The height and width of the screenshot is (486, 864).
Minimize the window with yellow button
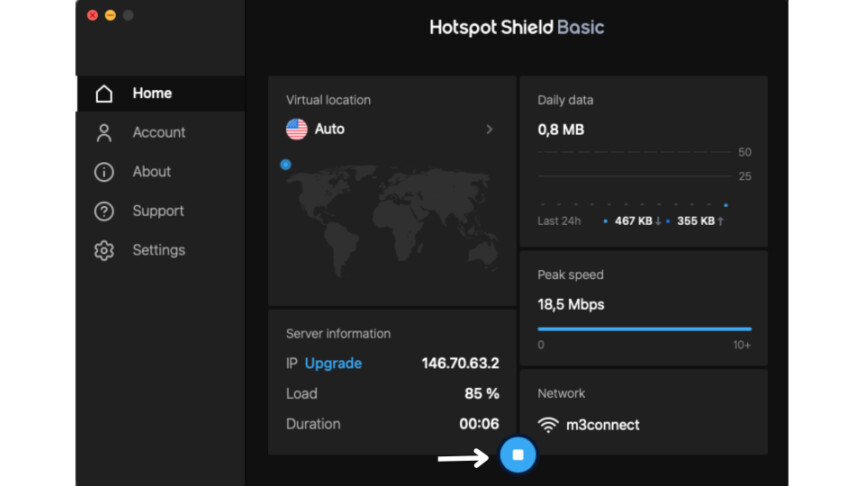[110, 15]
